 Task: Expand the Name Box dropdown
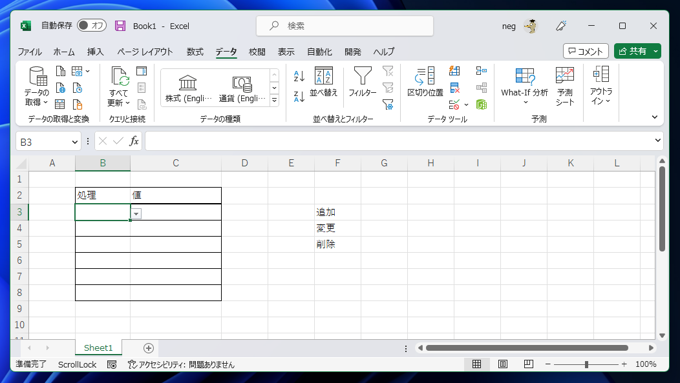pyautogui.click(x=75, y=142)
